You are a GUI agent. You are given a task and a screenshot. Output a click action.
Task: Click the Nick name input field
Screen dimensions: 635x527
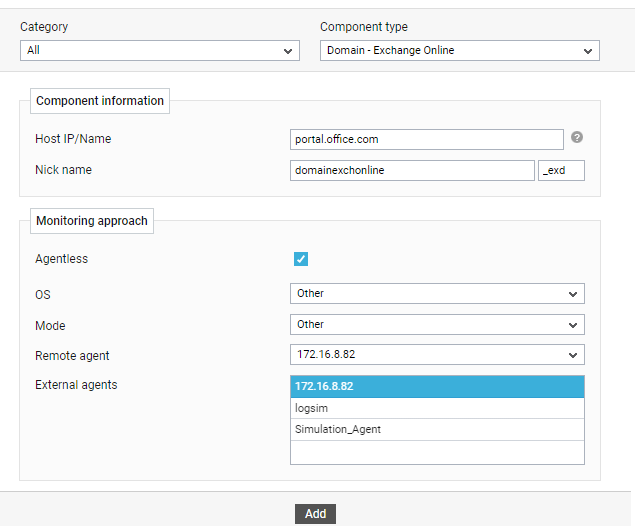coord(412,171)
